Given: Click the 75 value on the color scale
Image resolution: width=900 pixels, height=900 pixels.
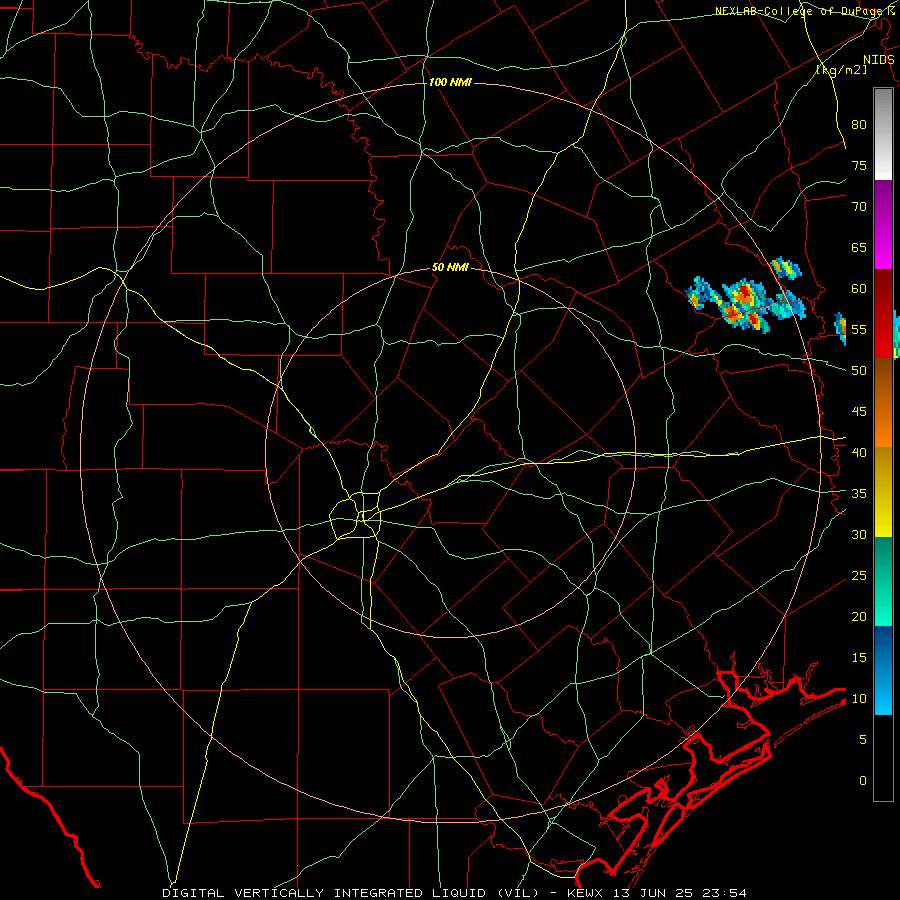Looking at the screenshot, I should point(859,165).
